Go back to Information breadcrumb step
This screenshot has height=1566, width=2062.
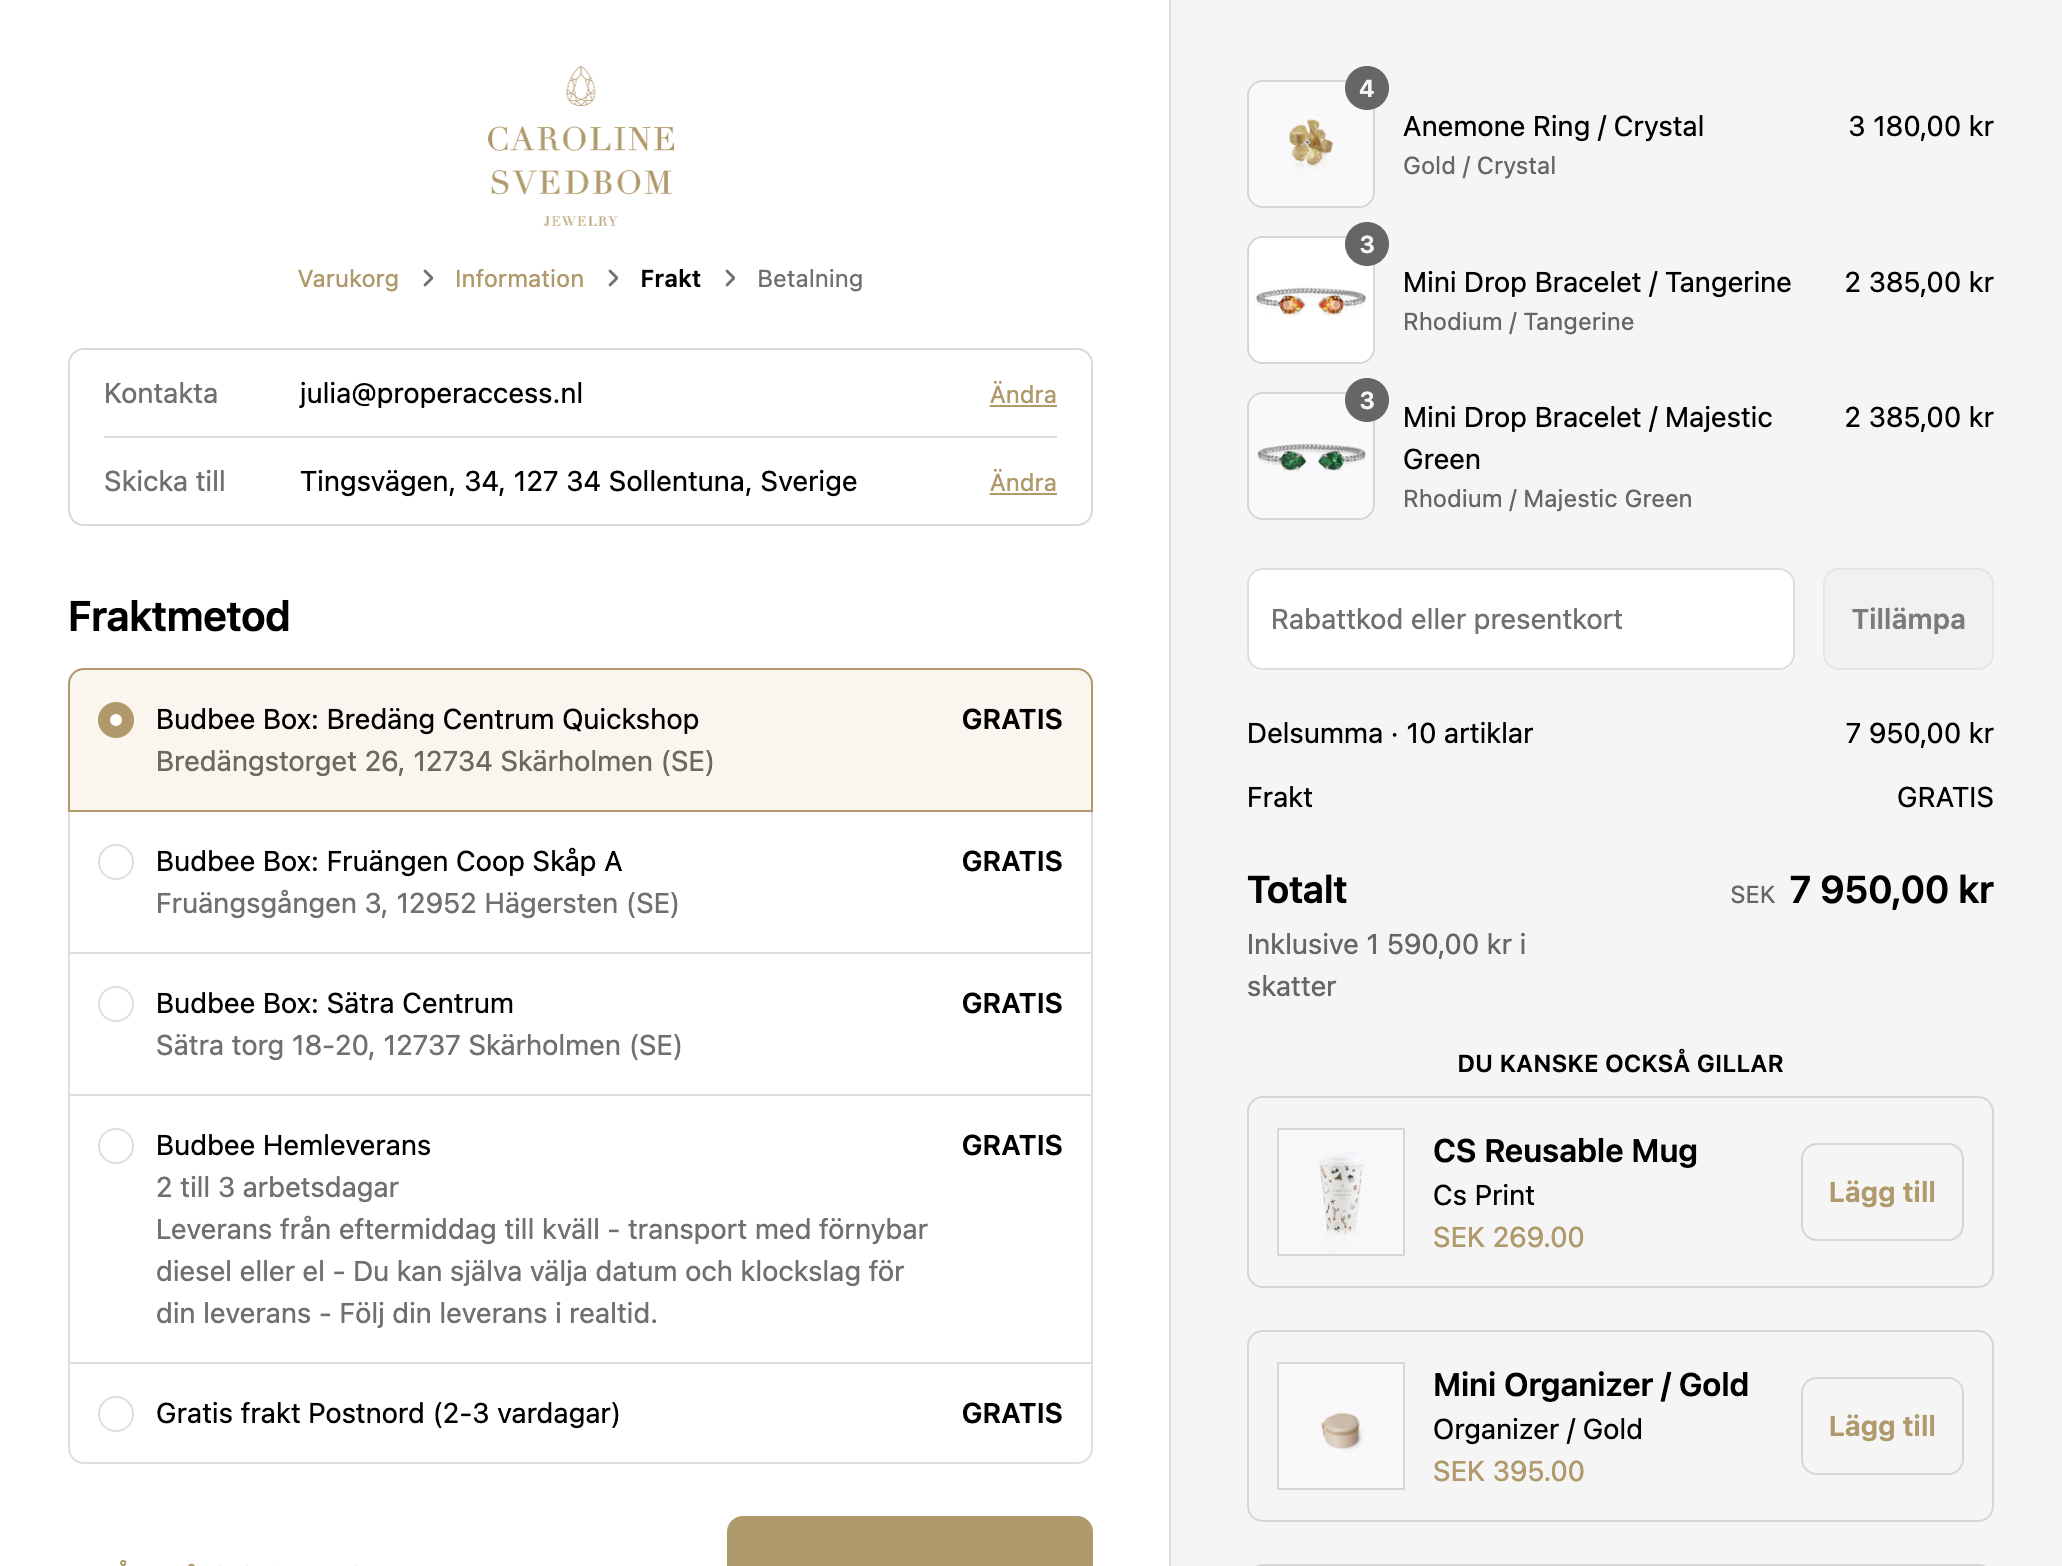tap(519, 279)
